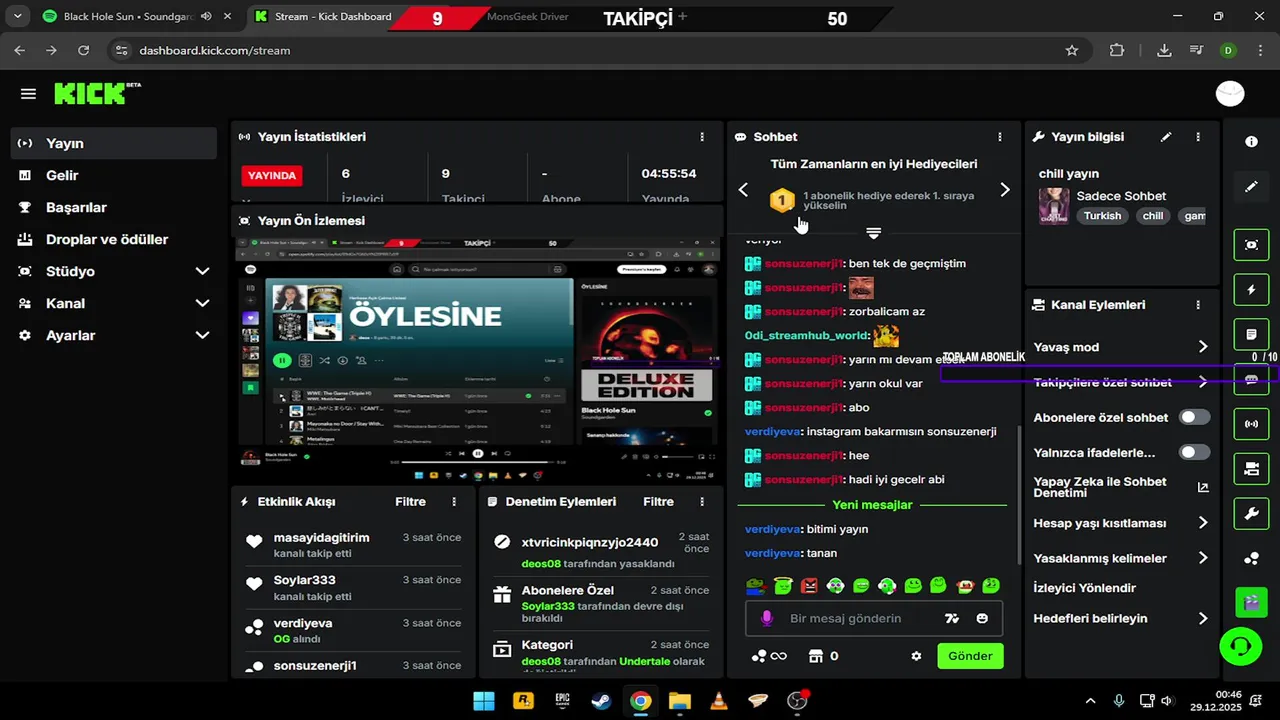Screen dimensions: 1280x720
Task: Show next top gifter with right arrow
Action: pyautogui.click(x=1005, y=190)
